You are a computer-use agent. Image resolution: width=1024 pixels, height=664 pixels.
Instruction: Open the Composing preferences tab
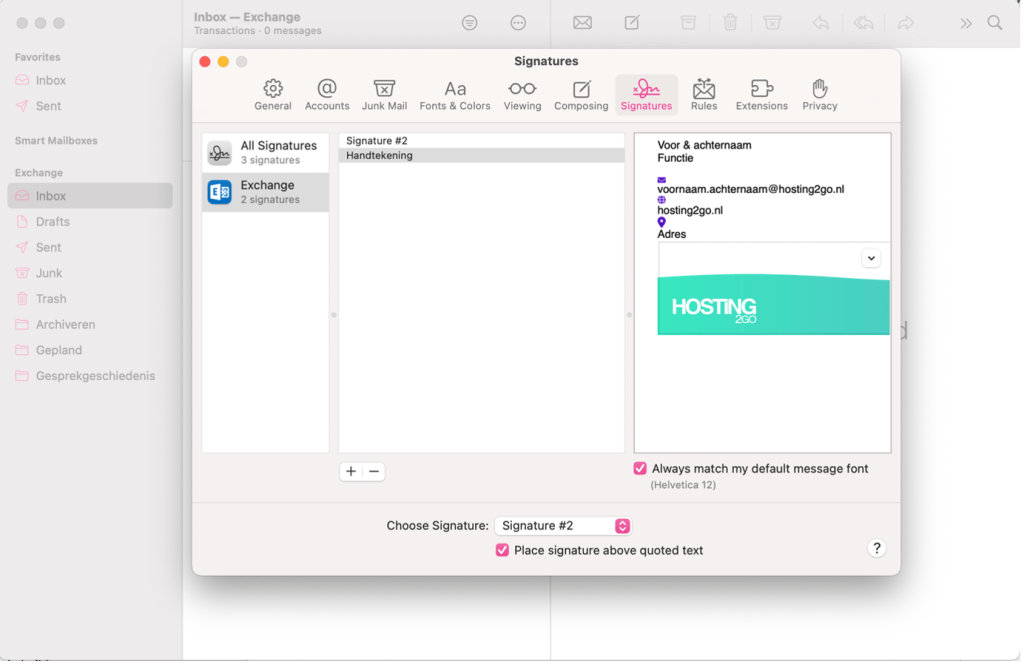581,95
